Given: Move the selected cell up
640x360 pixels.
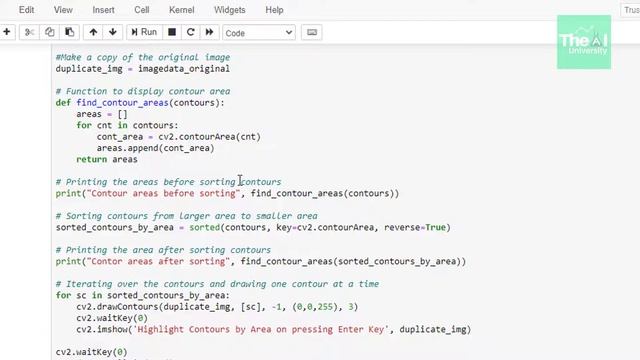Looking at the screenshot, I should click(93, 32).
